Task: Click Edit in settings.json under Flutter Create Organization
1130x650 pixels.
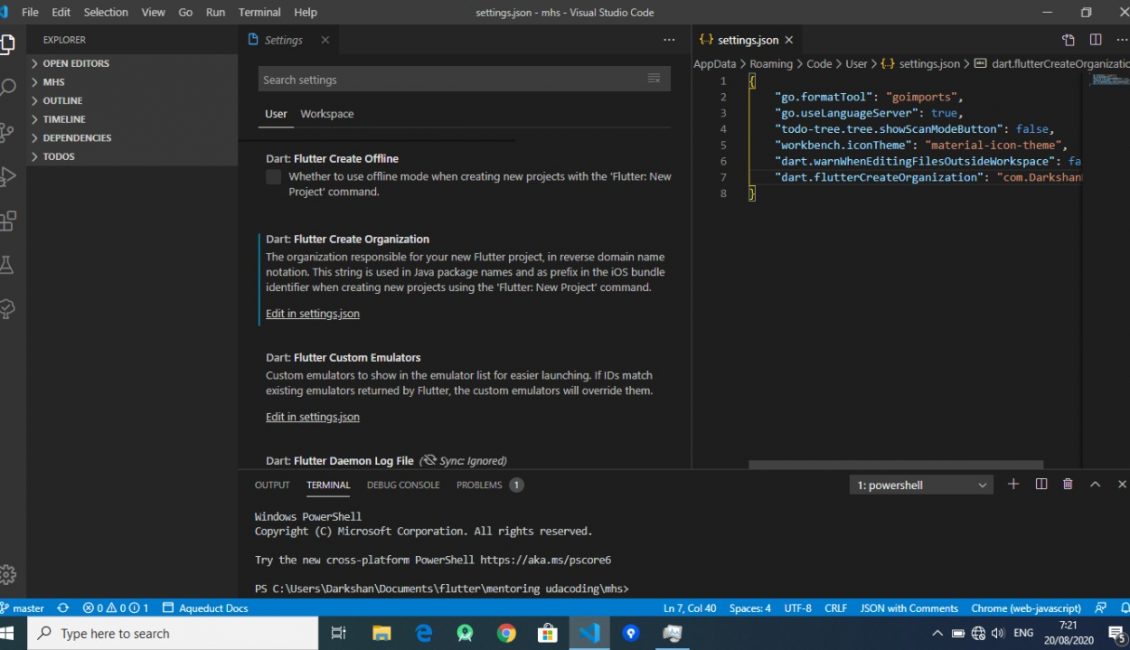Action: [x=313, y=313]
